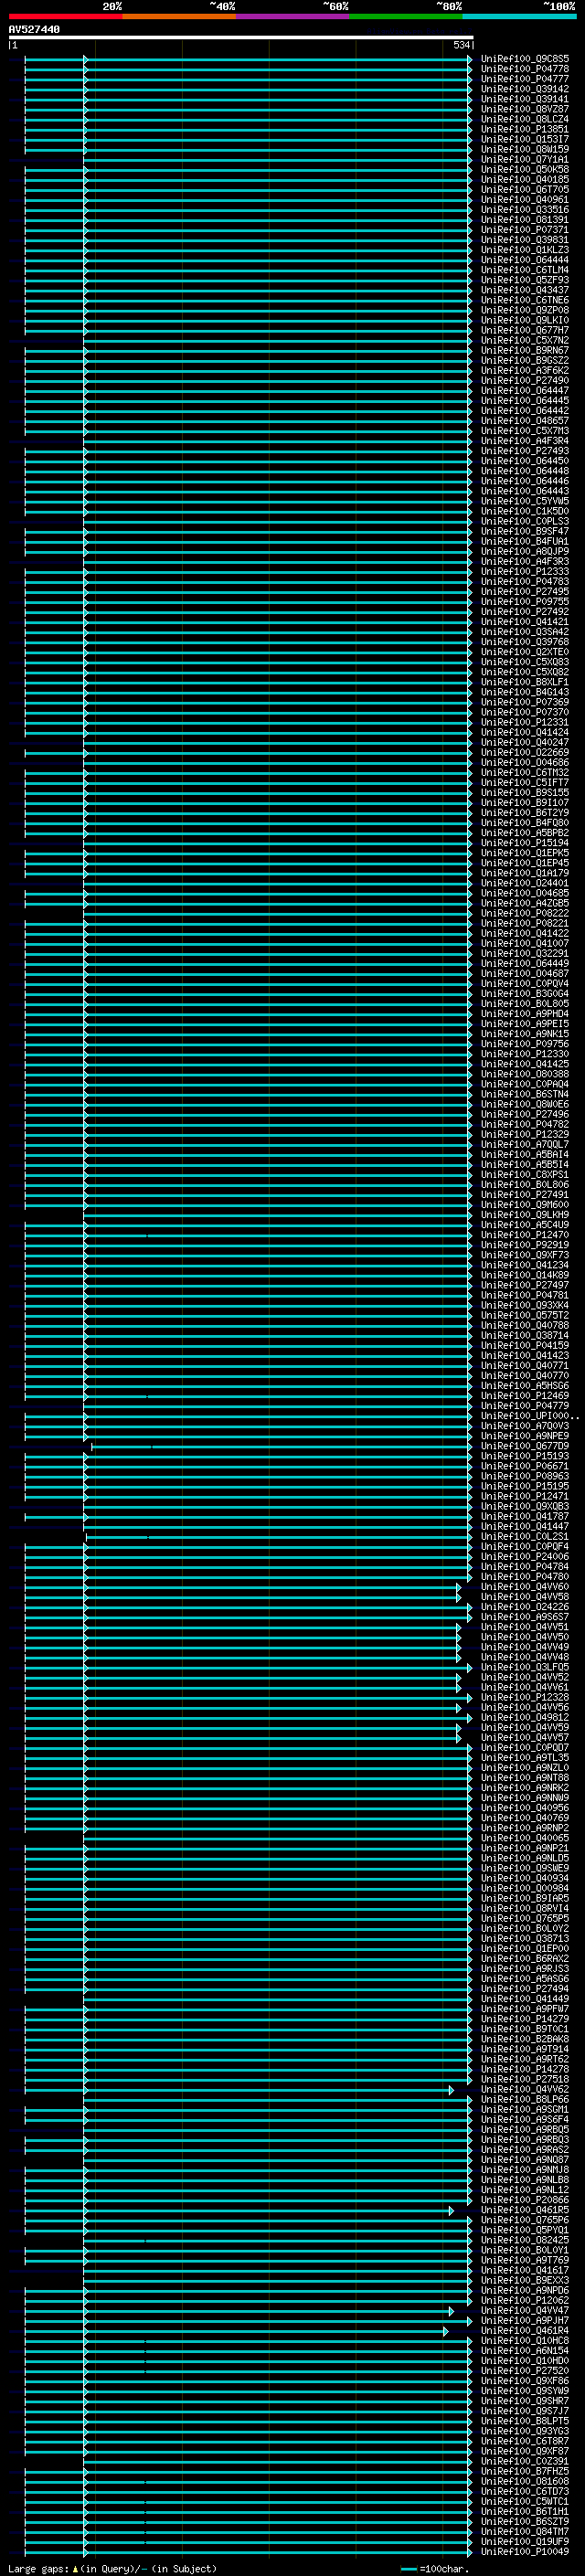This screenshot has width=585, height=2576.
Task: Click the red 20% identity legend band
Action: [65, 17]
